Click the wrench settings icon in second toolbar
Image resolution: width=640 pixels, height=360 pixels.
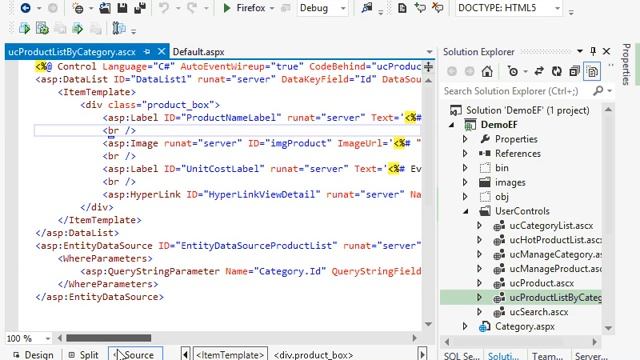[119, 28]
